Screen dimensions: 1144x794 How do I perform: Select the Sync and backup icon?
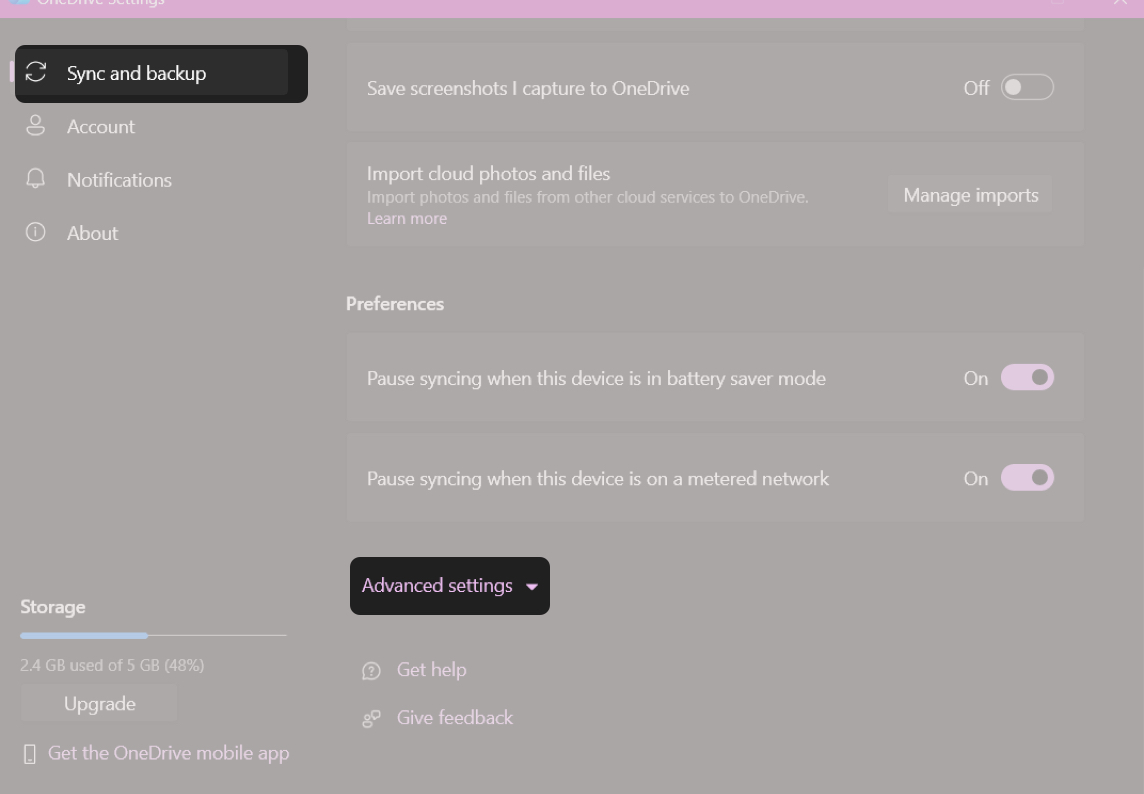[36, 72]
